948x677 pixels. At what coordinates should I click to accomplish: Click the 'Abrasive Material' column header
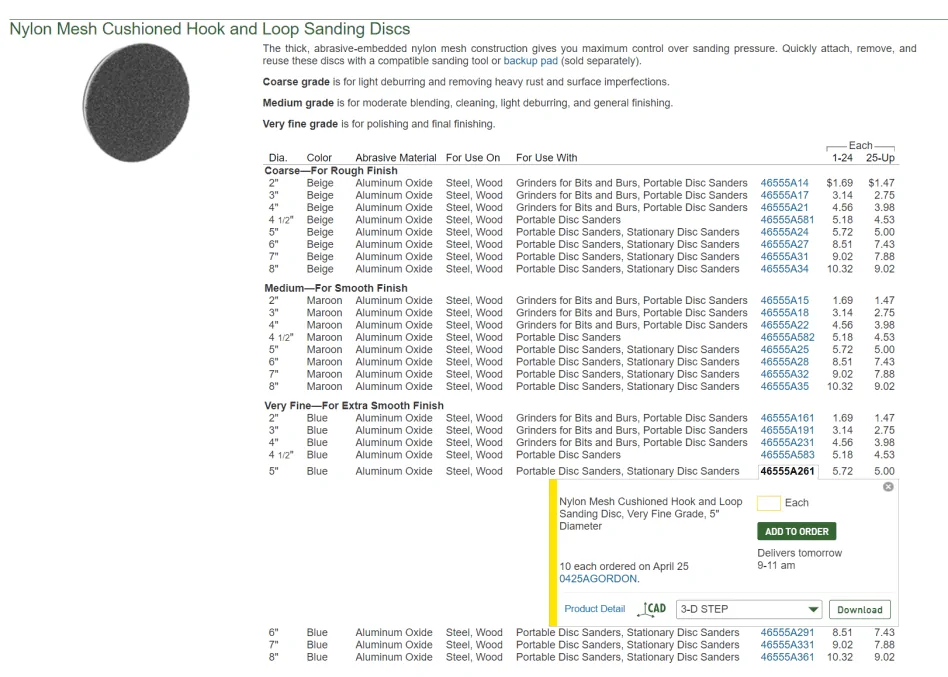(x=395, y=158)
